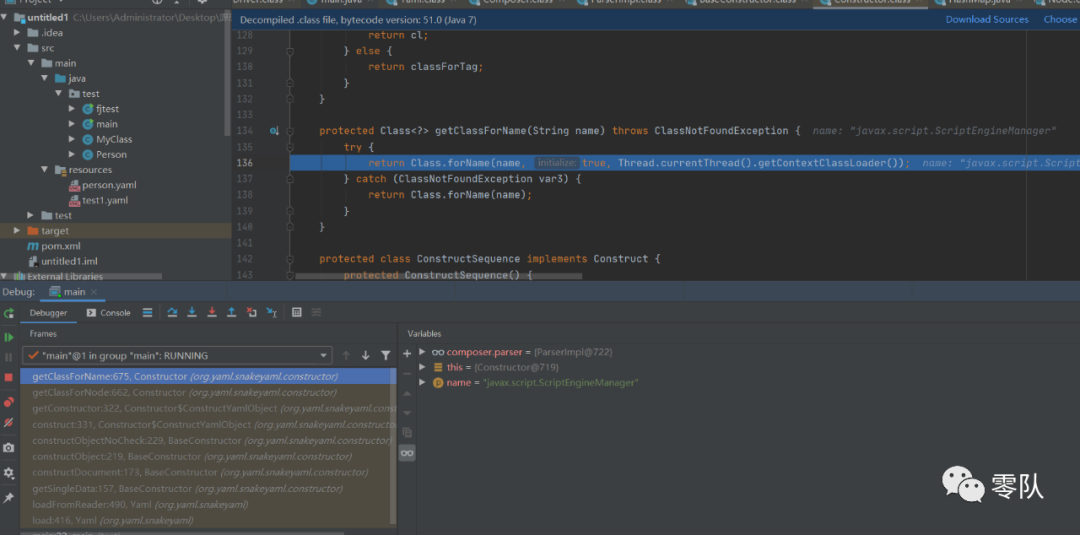Click the Step Into icon
This screenshot has width=1080, height=535.
click(x=192, y=313)
